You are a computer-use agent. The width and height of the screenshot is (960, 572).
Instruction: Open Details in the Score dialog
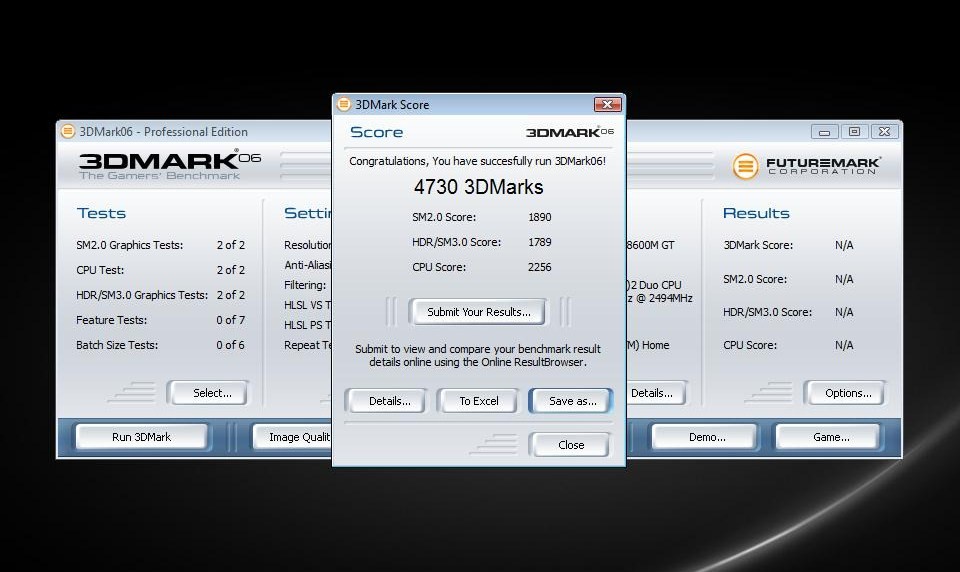(x=389, y=401)
